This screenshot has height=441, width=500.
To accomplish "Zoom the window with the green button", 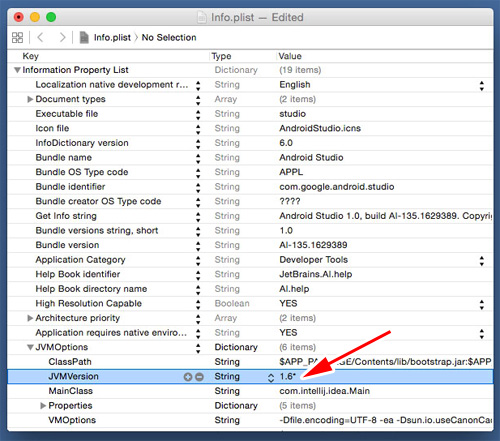I will click(51, 17).
